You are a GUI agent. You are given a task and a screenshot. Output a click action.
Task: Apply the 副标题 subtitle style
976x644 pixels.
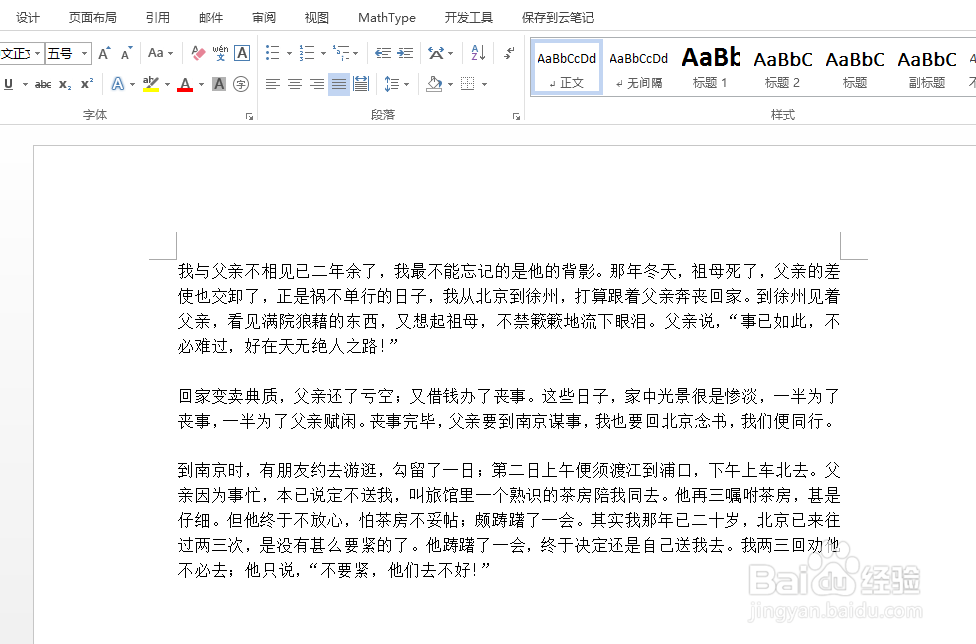[927, 67]
